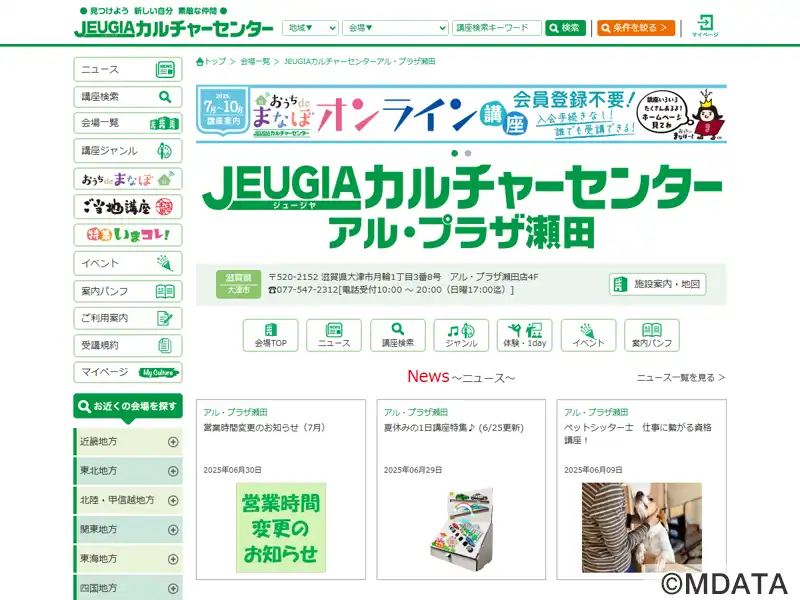Open 受講規約 in the left sidebar
This screenshot has width=800, height=600.
(128, 345)
